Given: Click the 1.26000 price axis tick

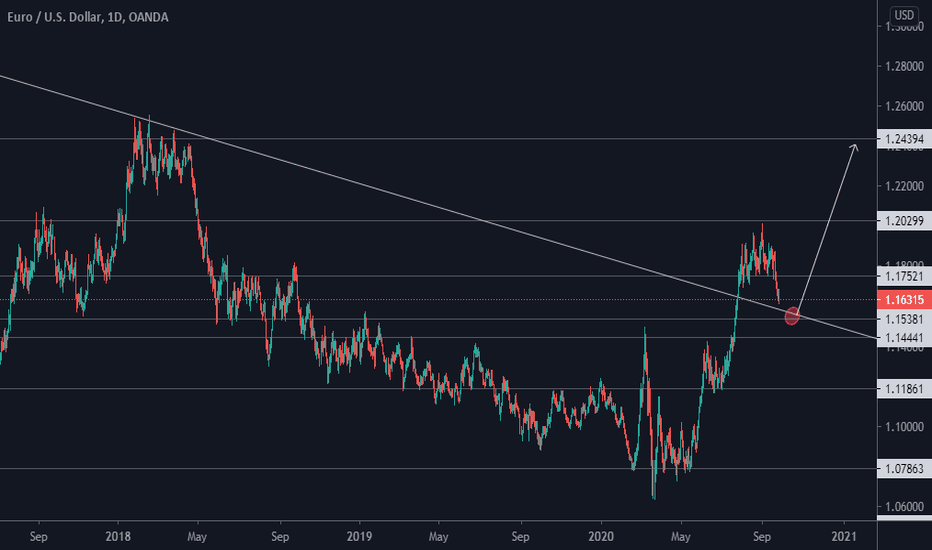Looking at the screenshot, I should pos(904,106).
